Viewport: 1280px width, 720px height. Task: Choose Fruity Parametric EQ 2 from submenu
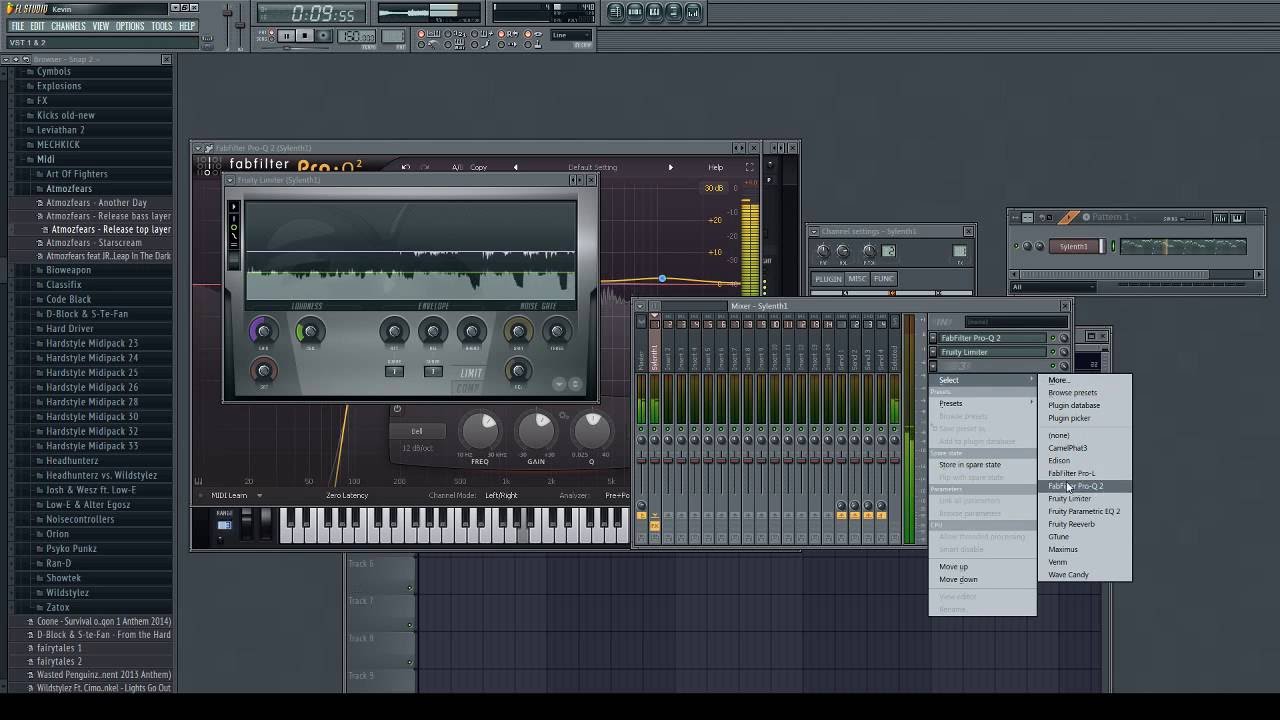[1084, 511]
